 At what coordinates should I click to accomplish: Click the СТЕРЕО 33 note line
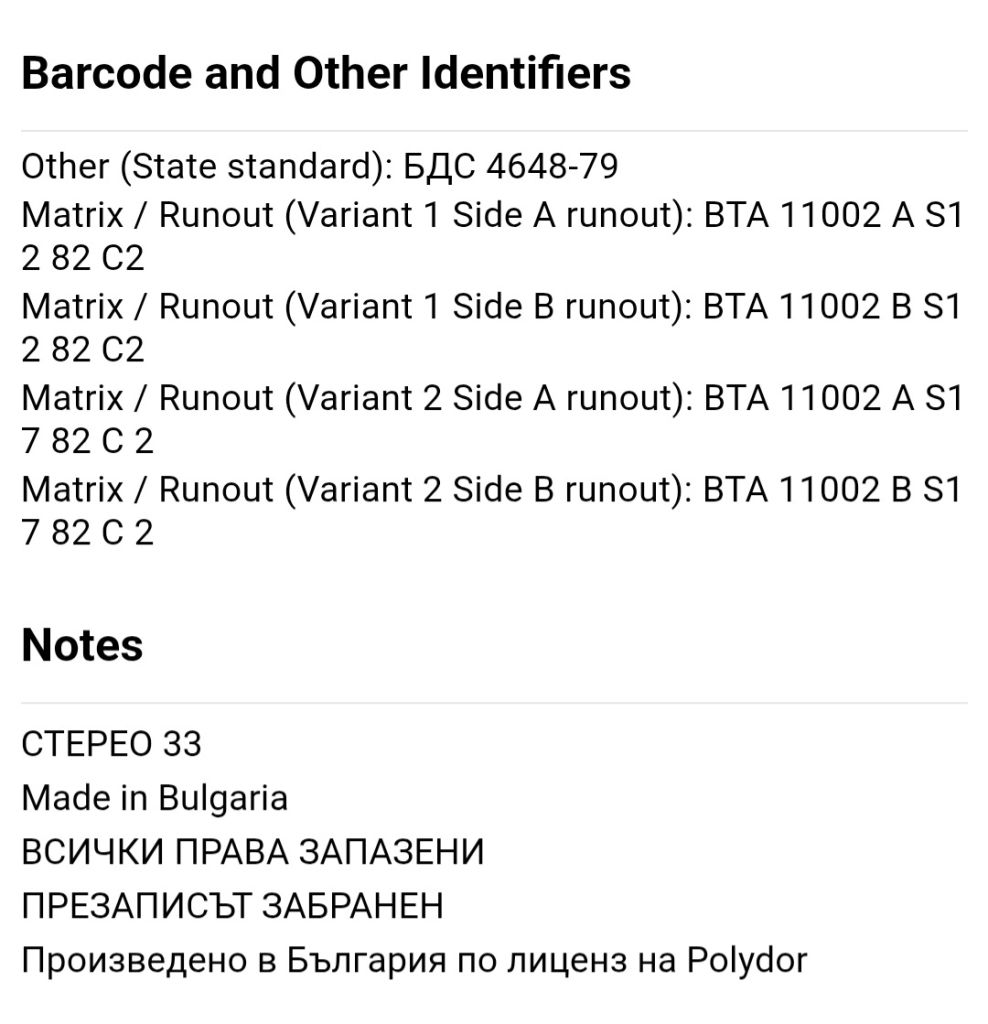(x=112, y=744)
